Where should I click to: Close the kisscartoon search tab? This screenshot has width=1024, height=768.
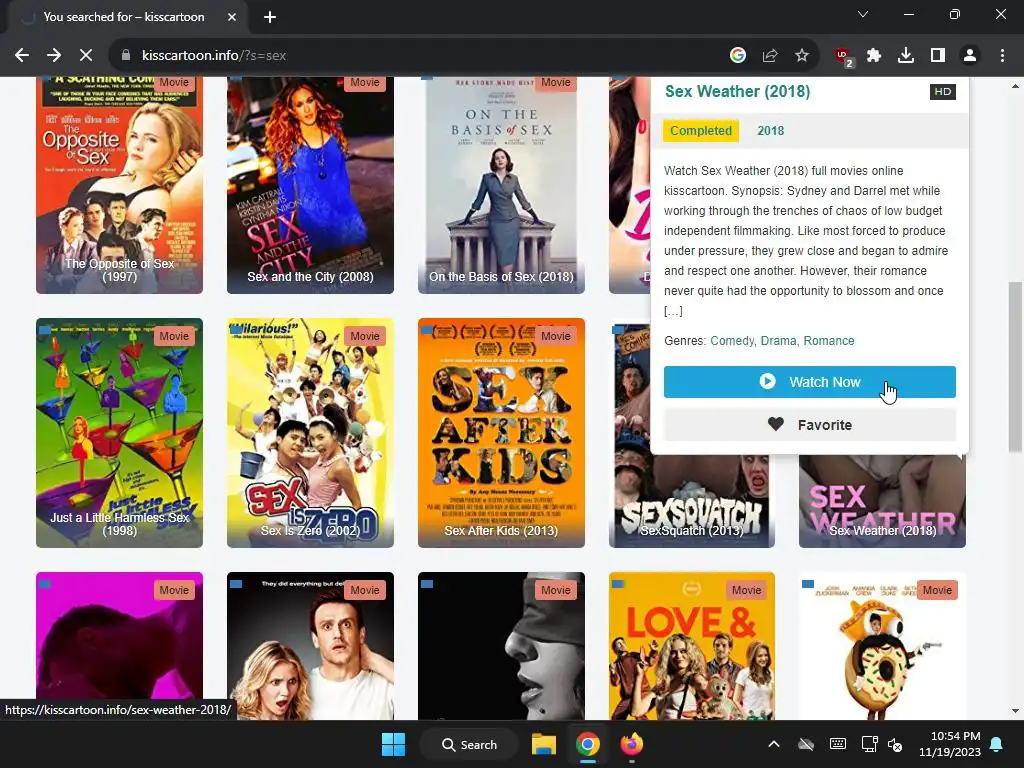tap(232, 17)
